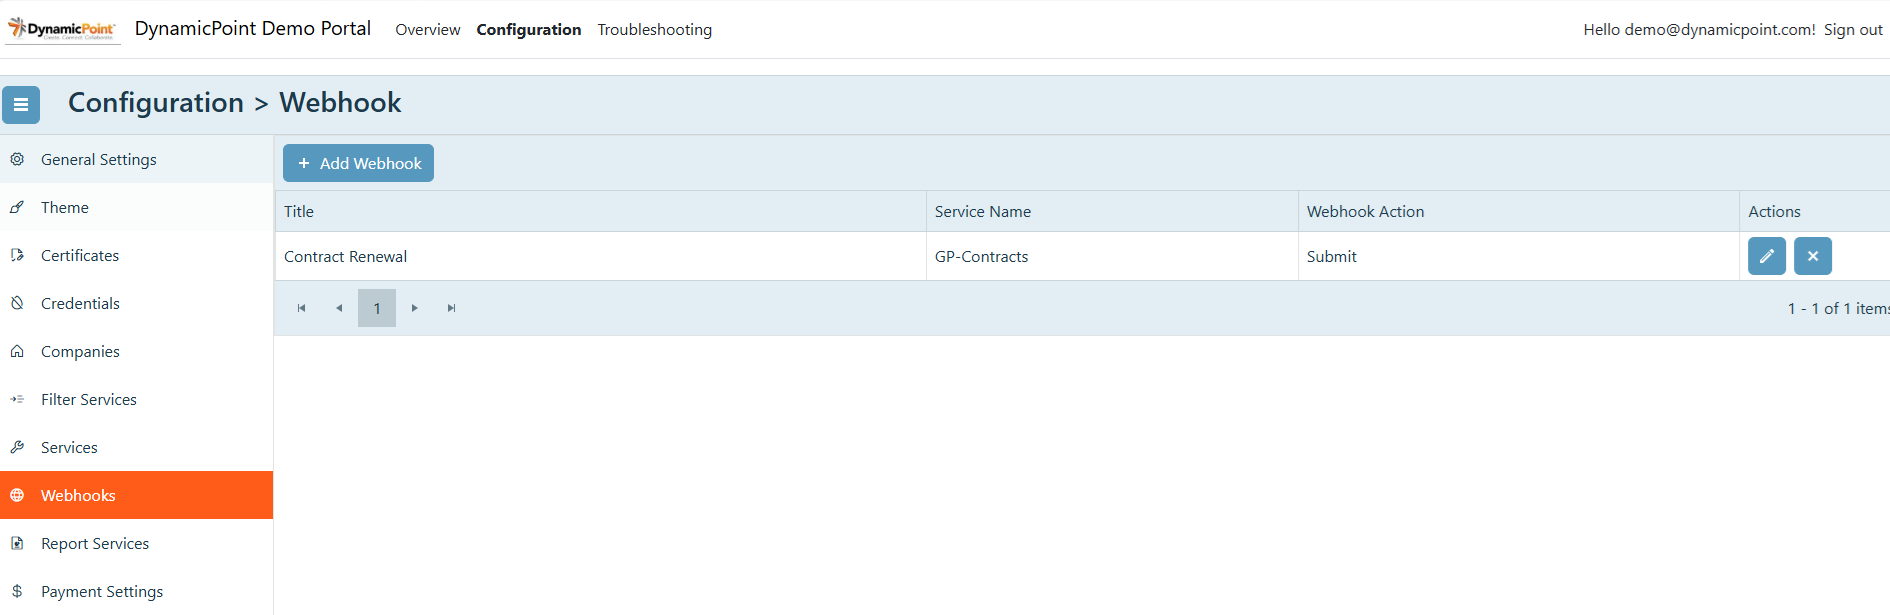Open Companies page in sidebar
Screen dimensions: 1890x615
click(x=136, y=351)
